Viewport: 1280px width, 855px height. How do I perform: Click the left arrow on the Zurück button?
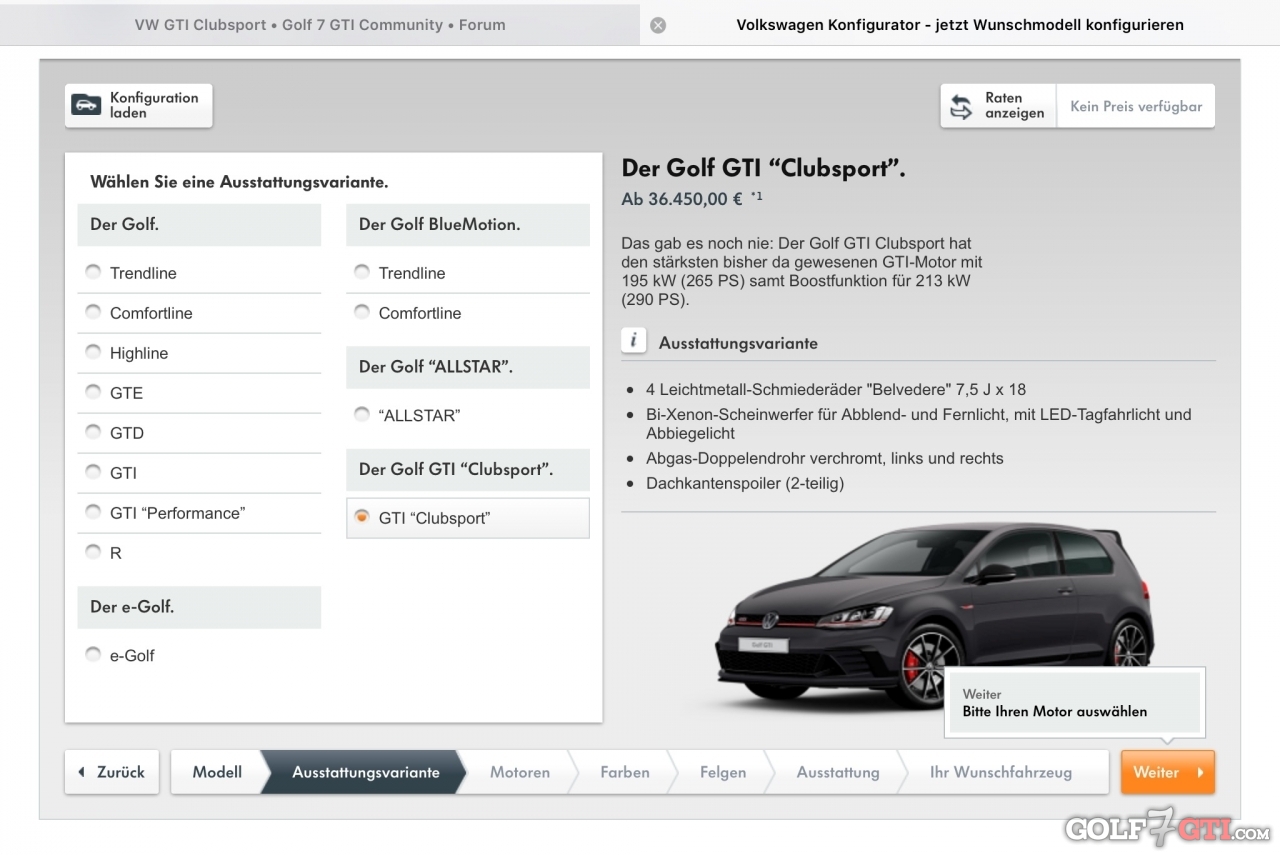click(82, 772)
